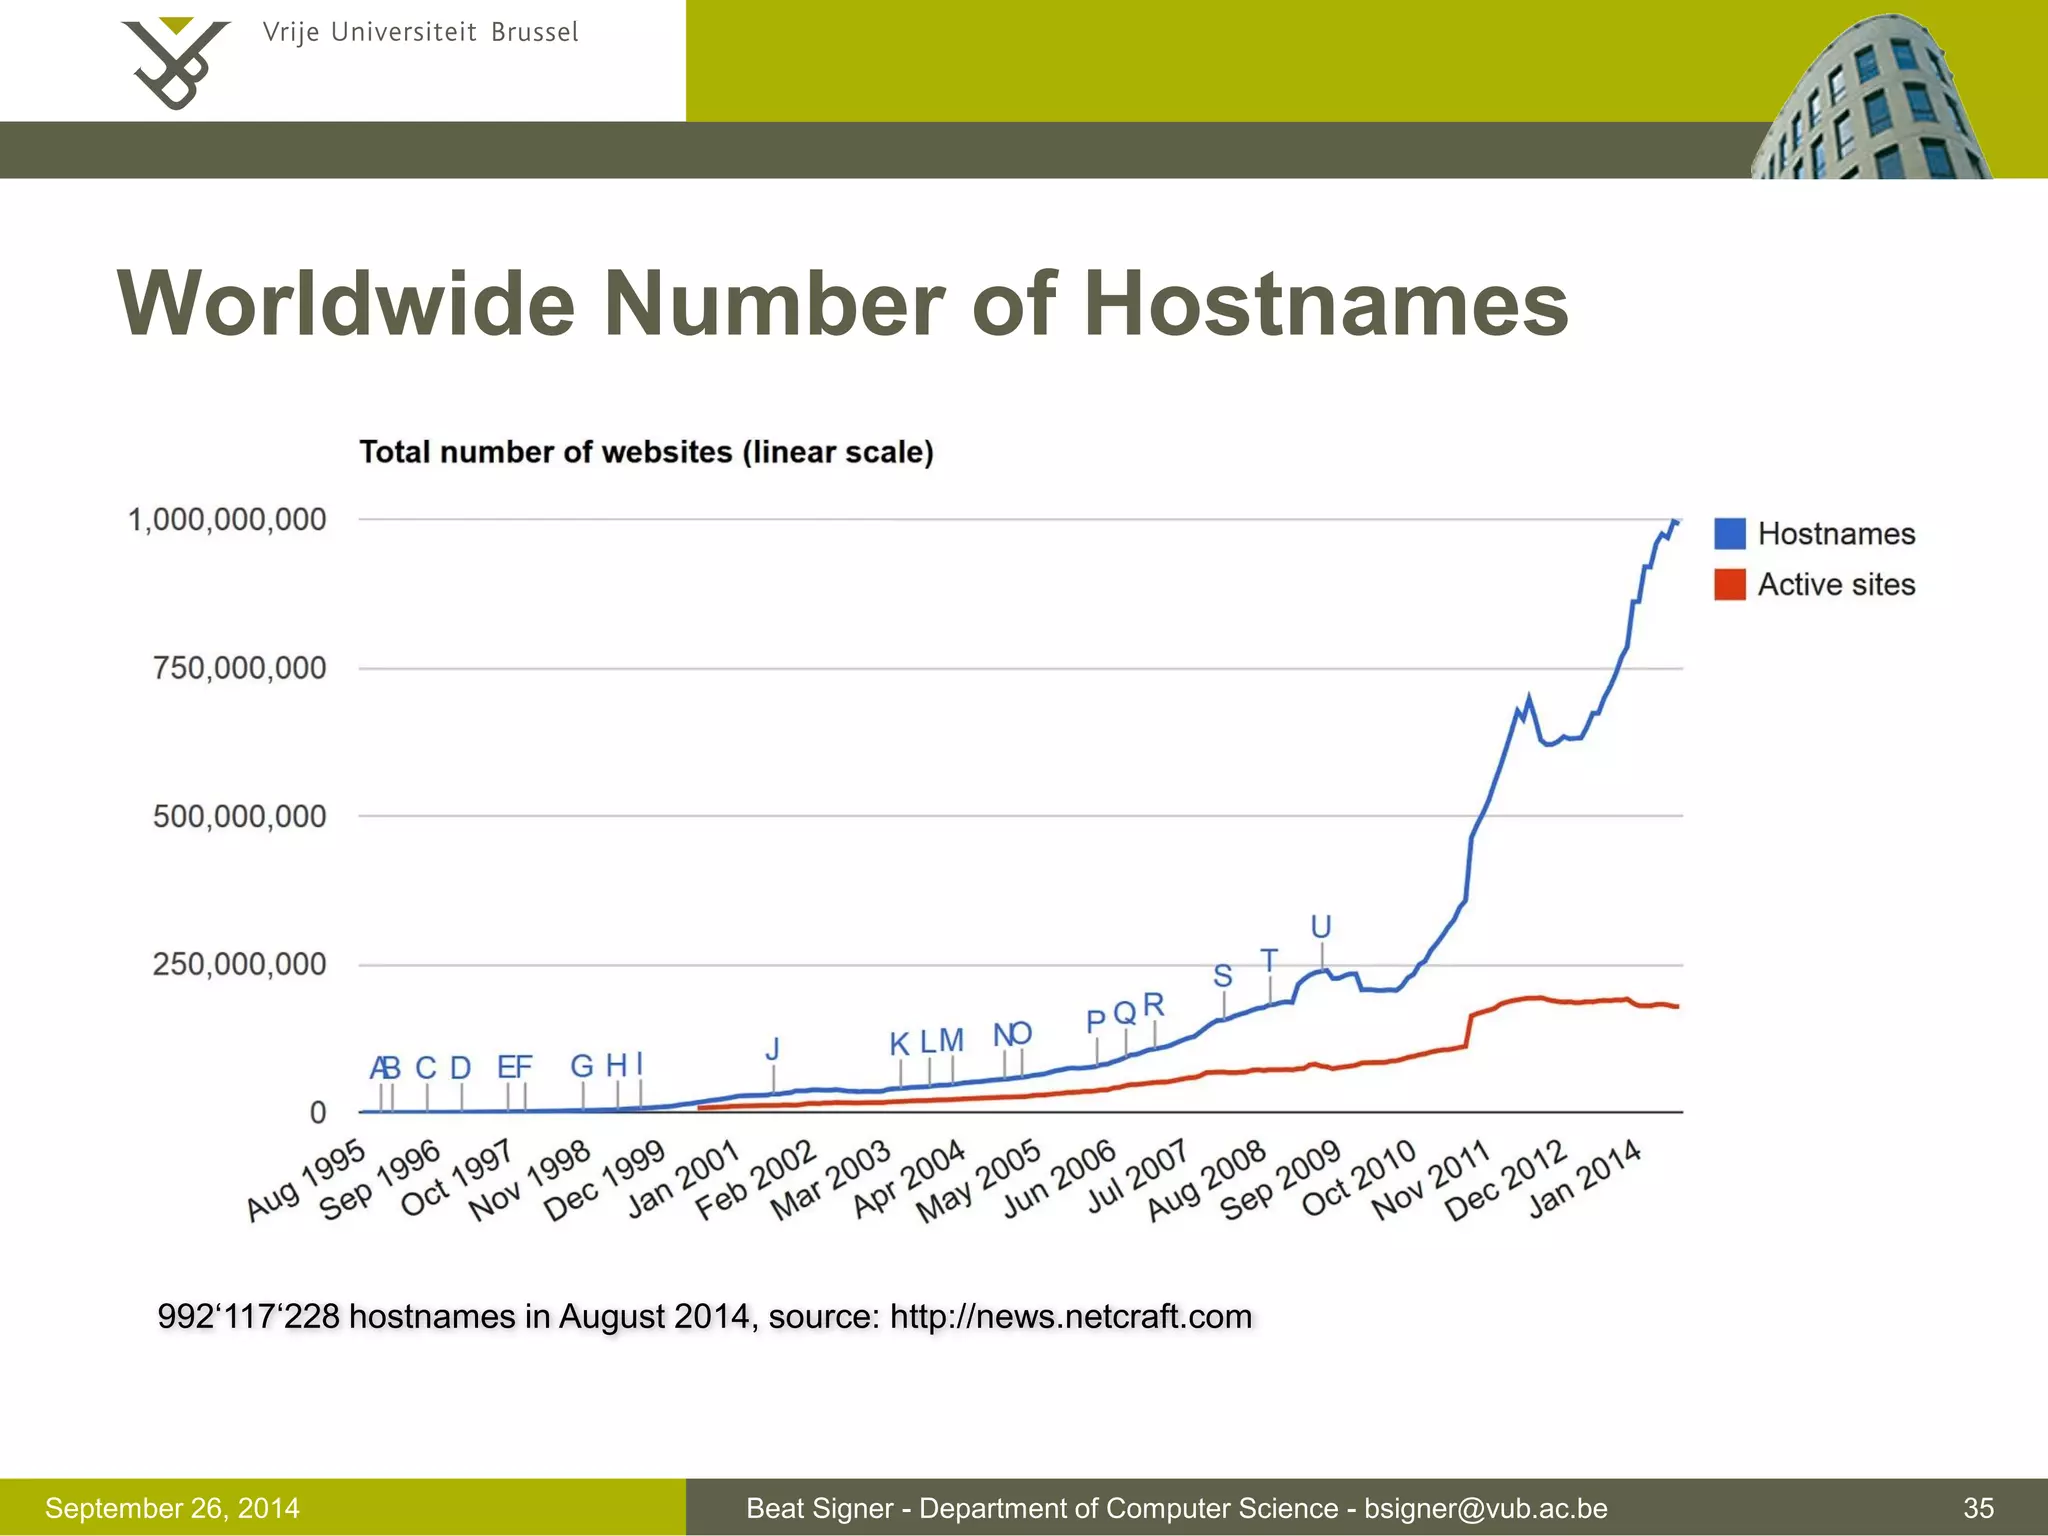Click timeline marker G
Screen dimensions: 2048x1536
click(582, 1066)
